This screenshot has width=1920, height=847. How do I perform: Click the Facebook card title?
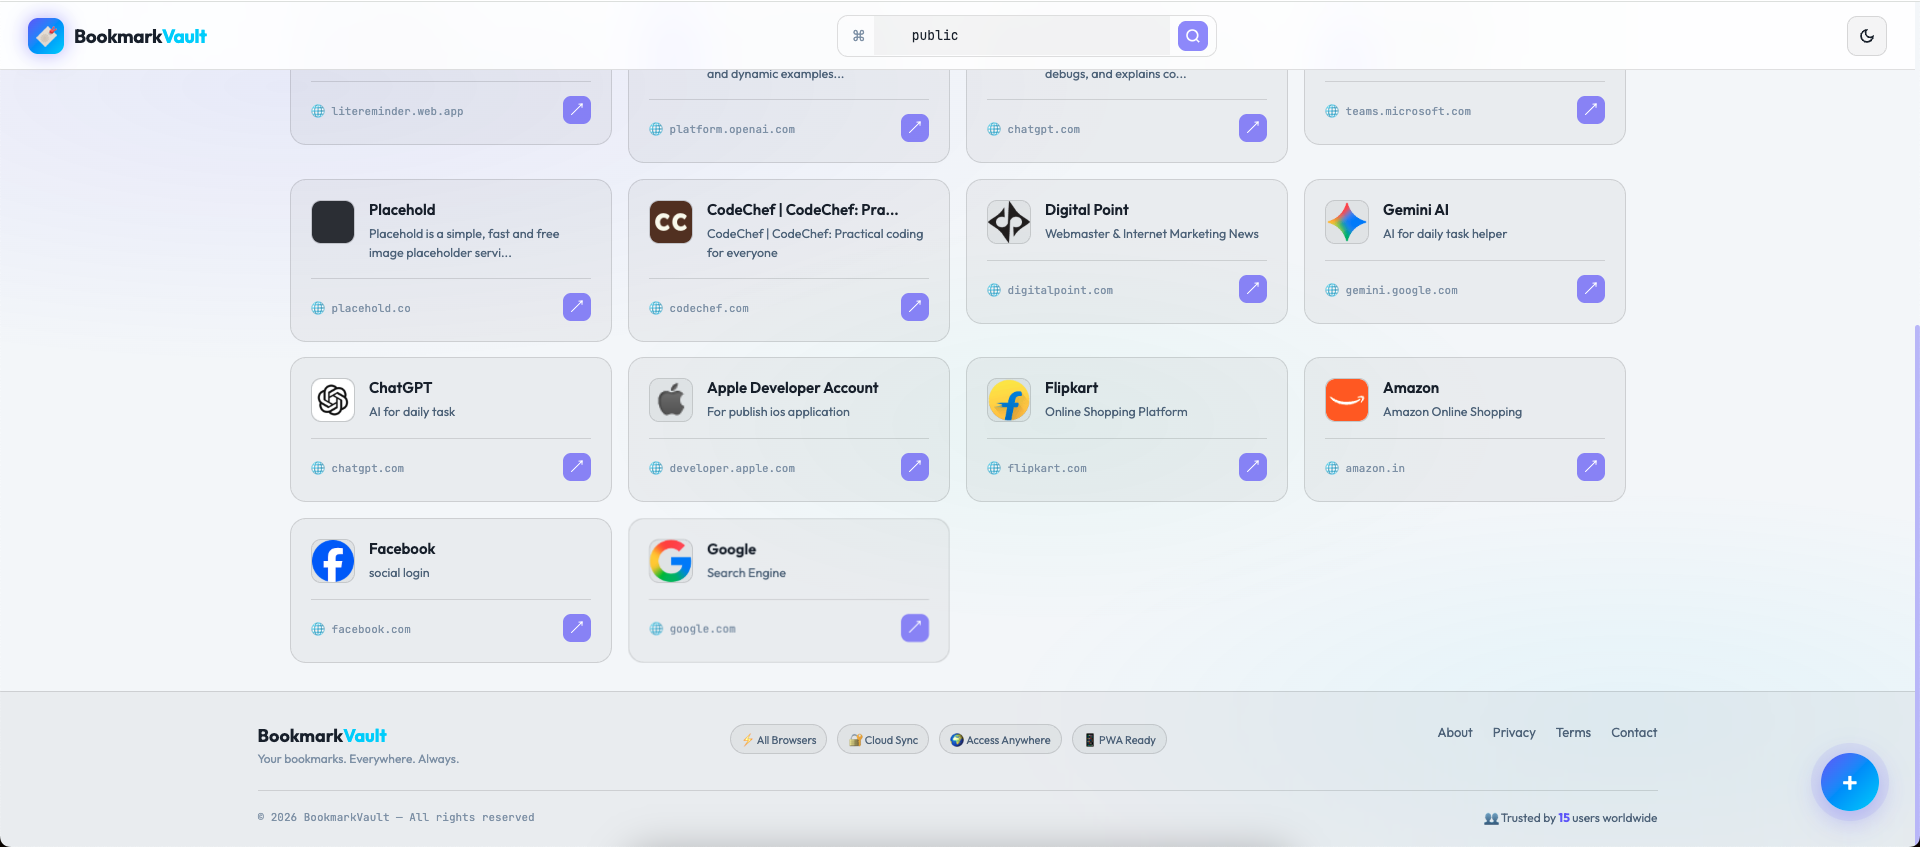point(402,549)
